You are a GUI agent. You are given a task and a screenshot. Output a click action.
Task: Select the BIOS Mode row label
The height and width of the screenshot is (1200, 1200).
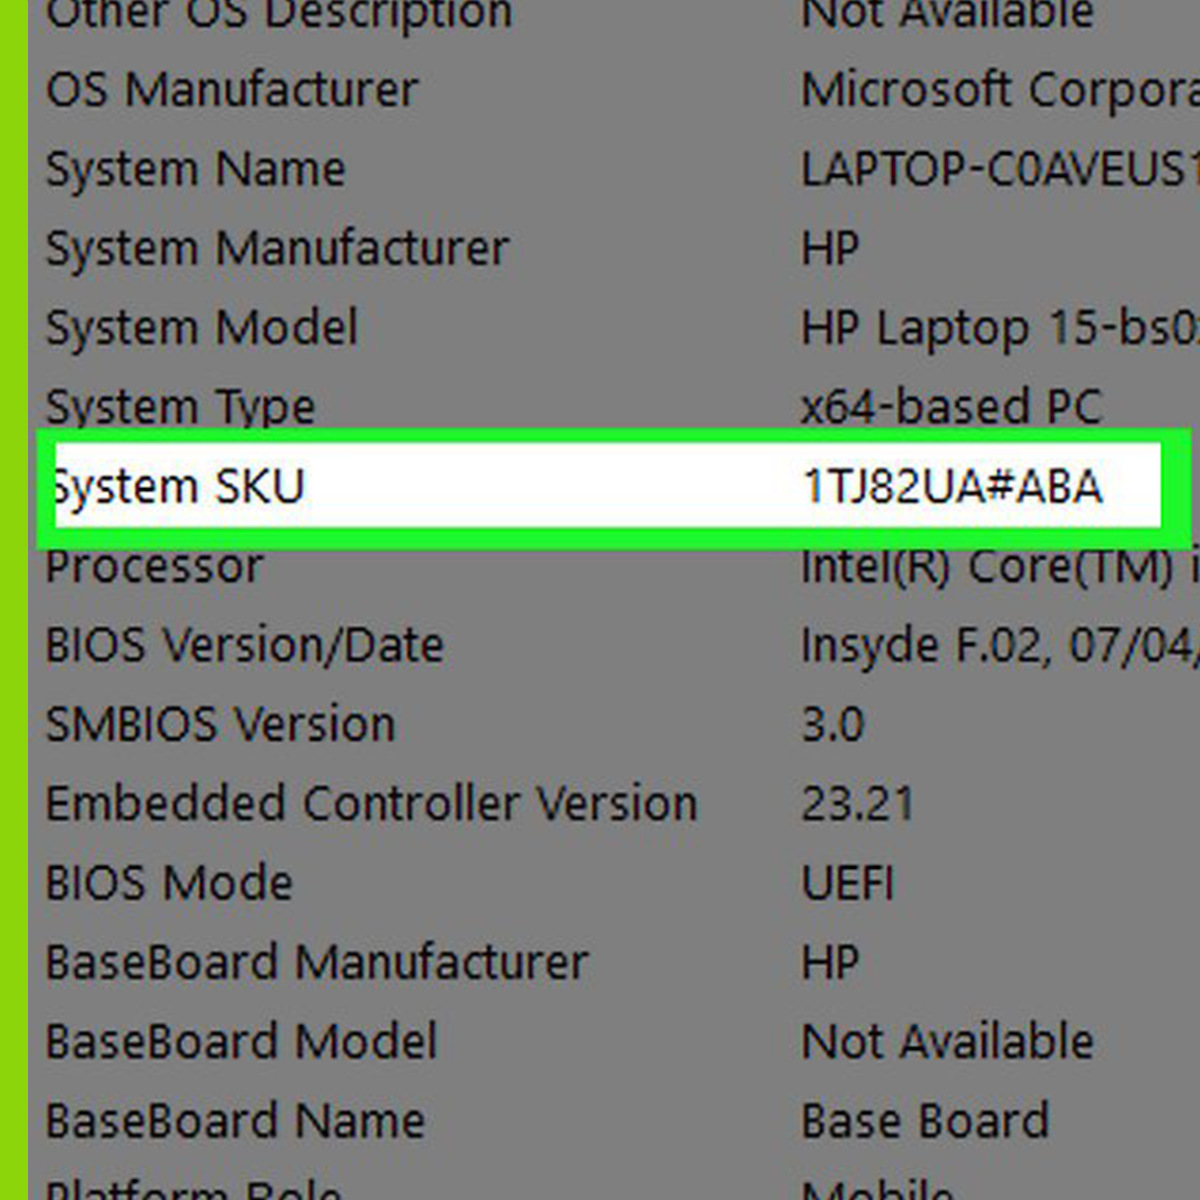[170, 883]
